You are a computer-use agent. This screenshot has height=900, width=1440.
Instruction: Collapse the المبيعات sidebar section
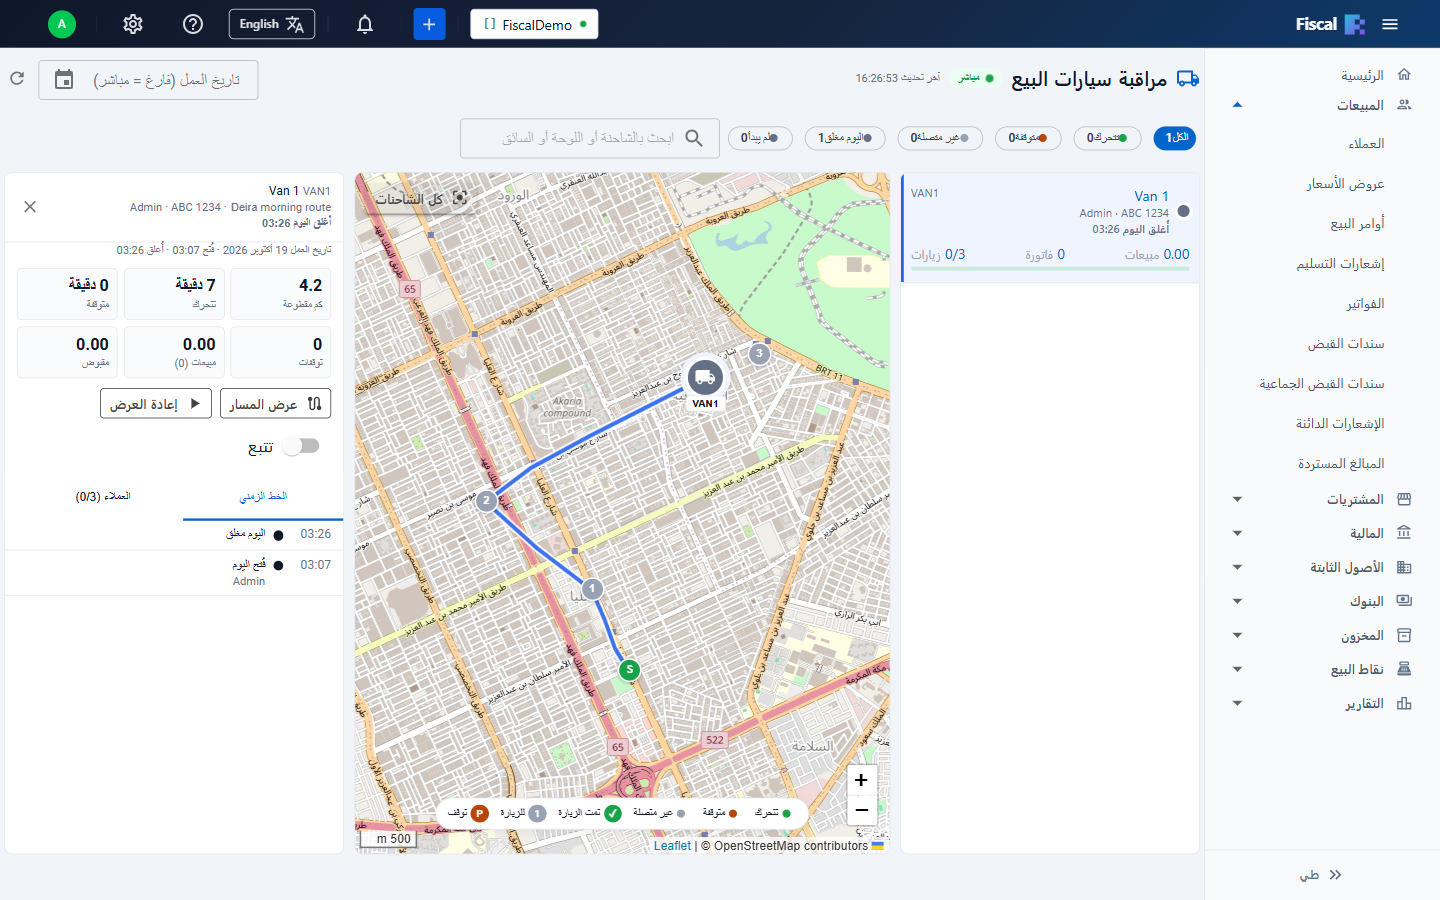1322,105
